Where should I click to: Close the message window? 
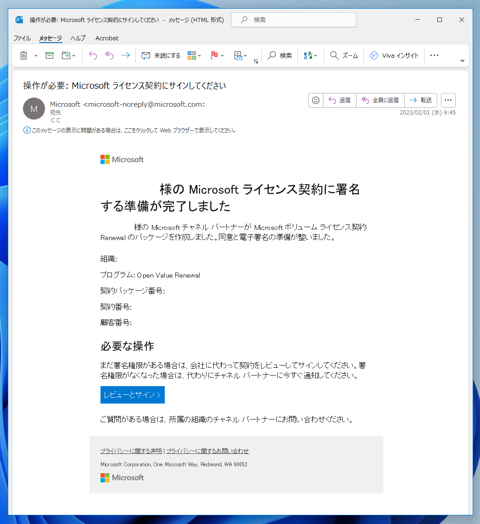[x=461, y=20]
